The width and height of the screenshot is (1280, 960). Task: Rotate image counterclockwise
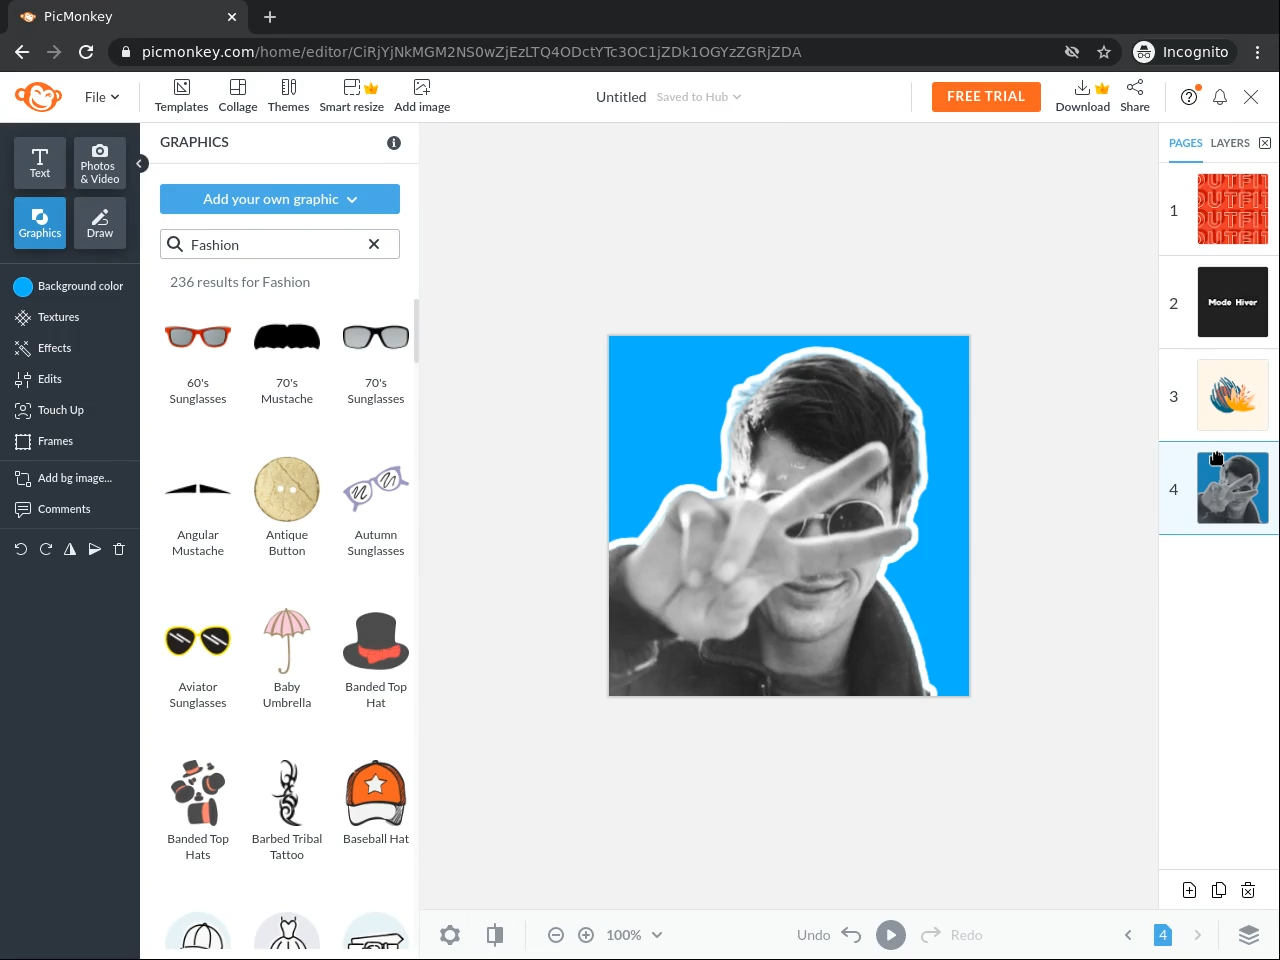[x=21, y=549]
